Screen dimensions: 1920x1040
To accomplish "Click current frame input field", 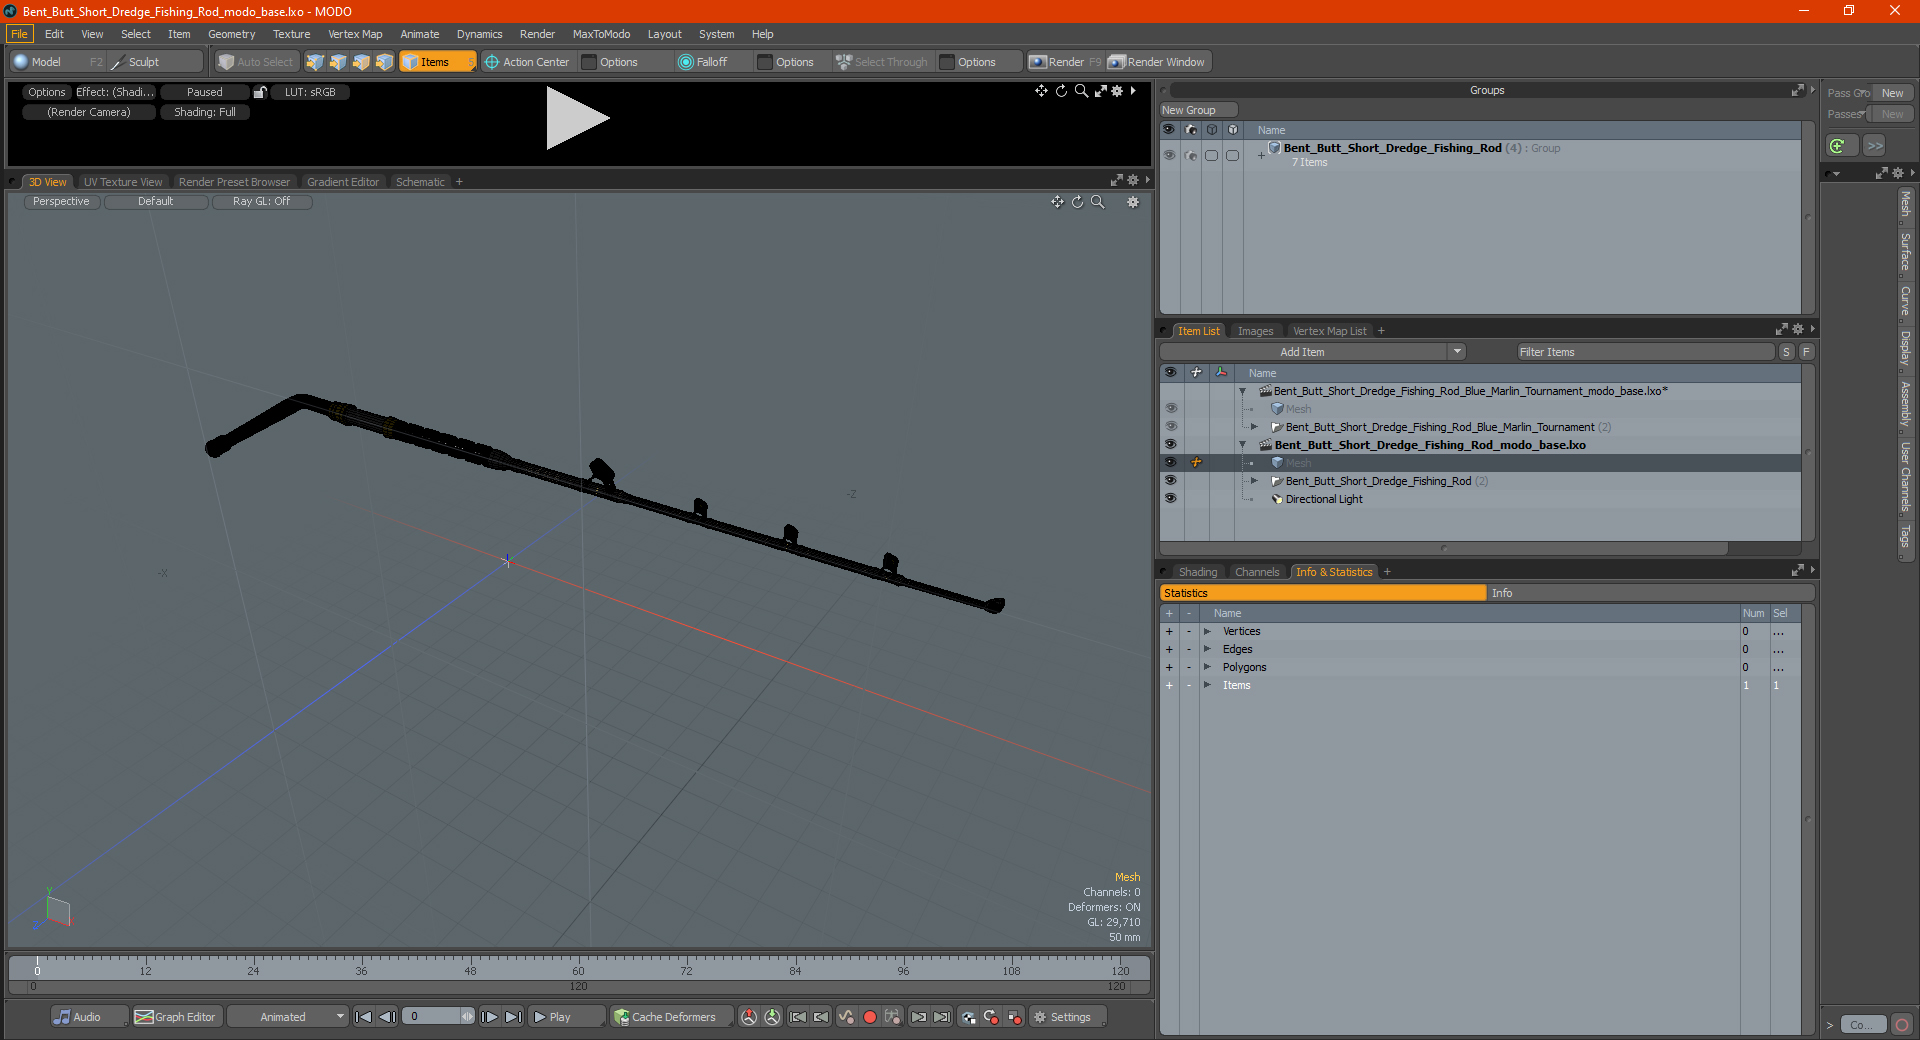I will [x=430, y=1017].
